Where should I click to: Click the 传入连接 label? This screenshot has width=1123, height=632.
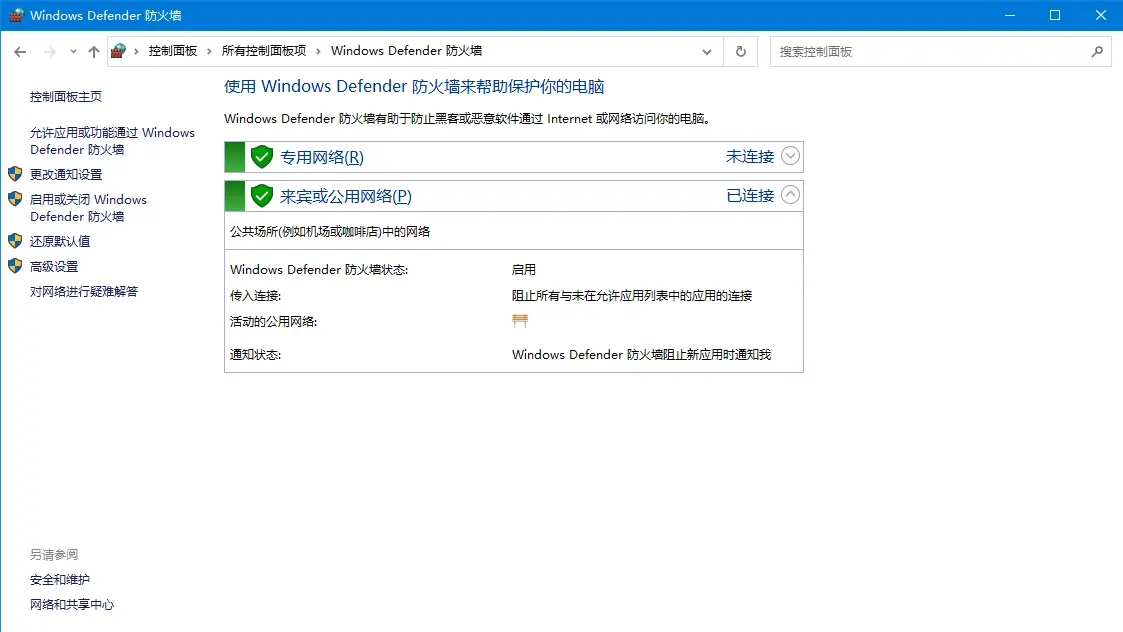click(255, 296)
